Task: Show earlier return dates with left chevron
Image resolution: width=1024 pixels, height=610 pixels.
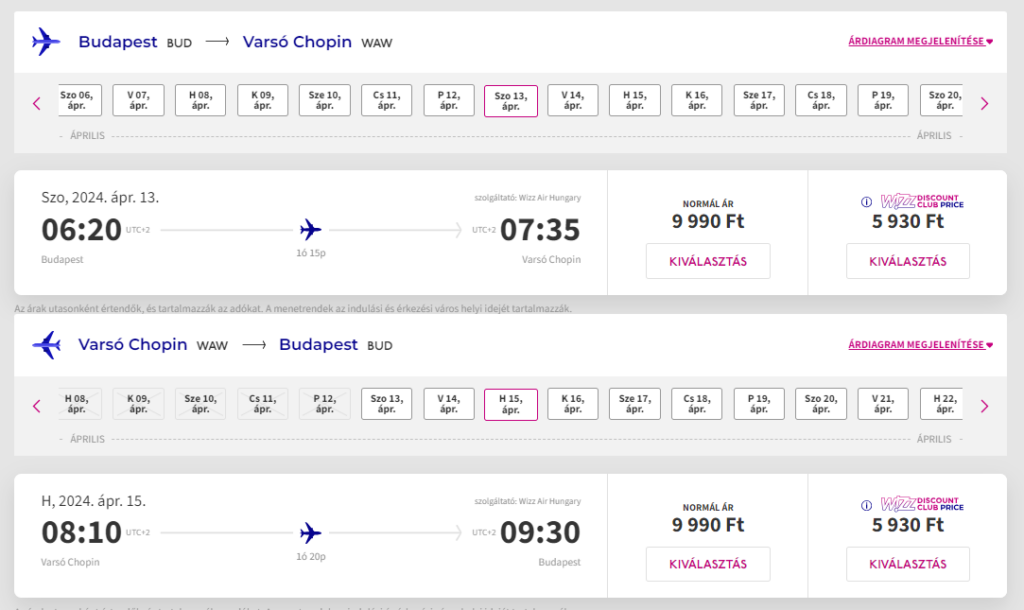Action: (37, 406)
